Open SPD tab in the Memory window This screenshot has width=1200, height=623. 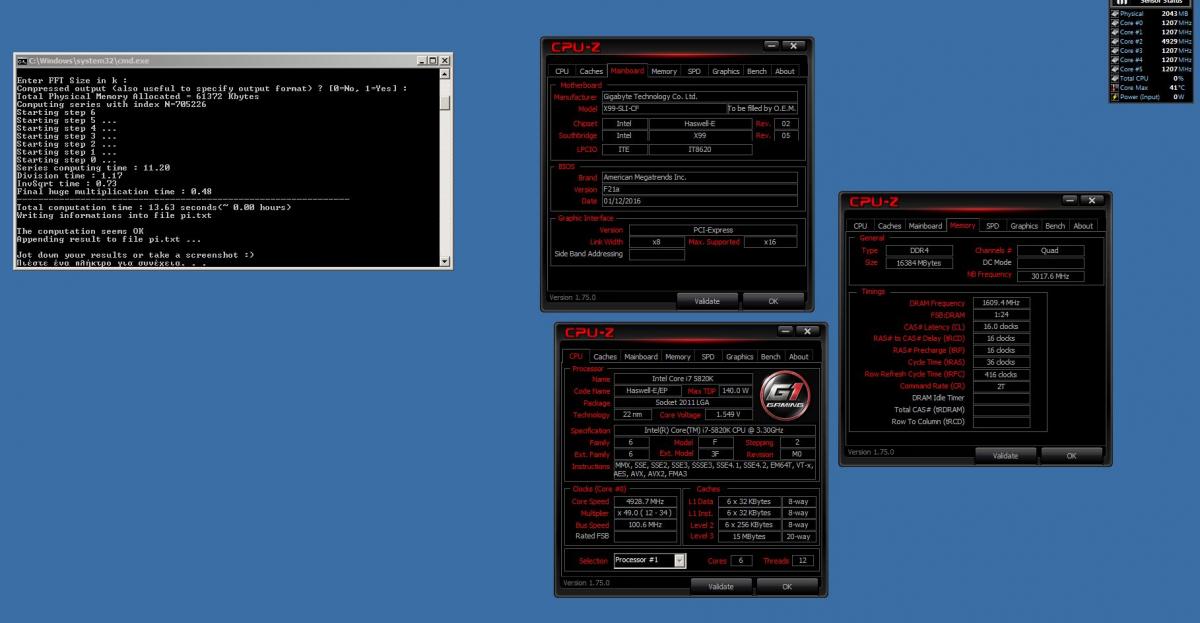pos(992,226)
